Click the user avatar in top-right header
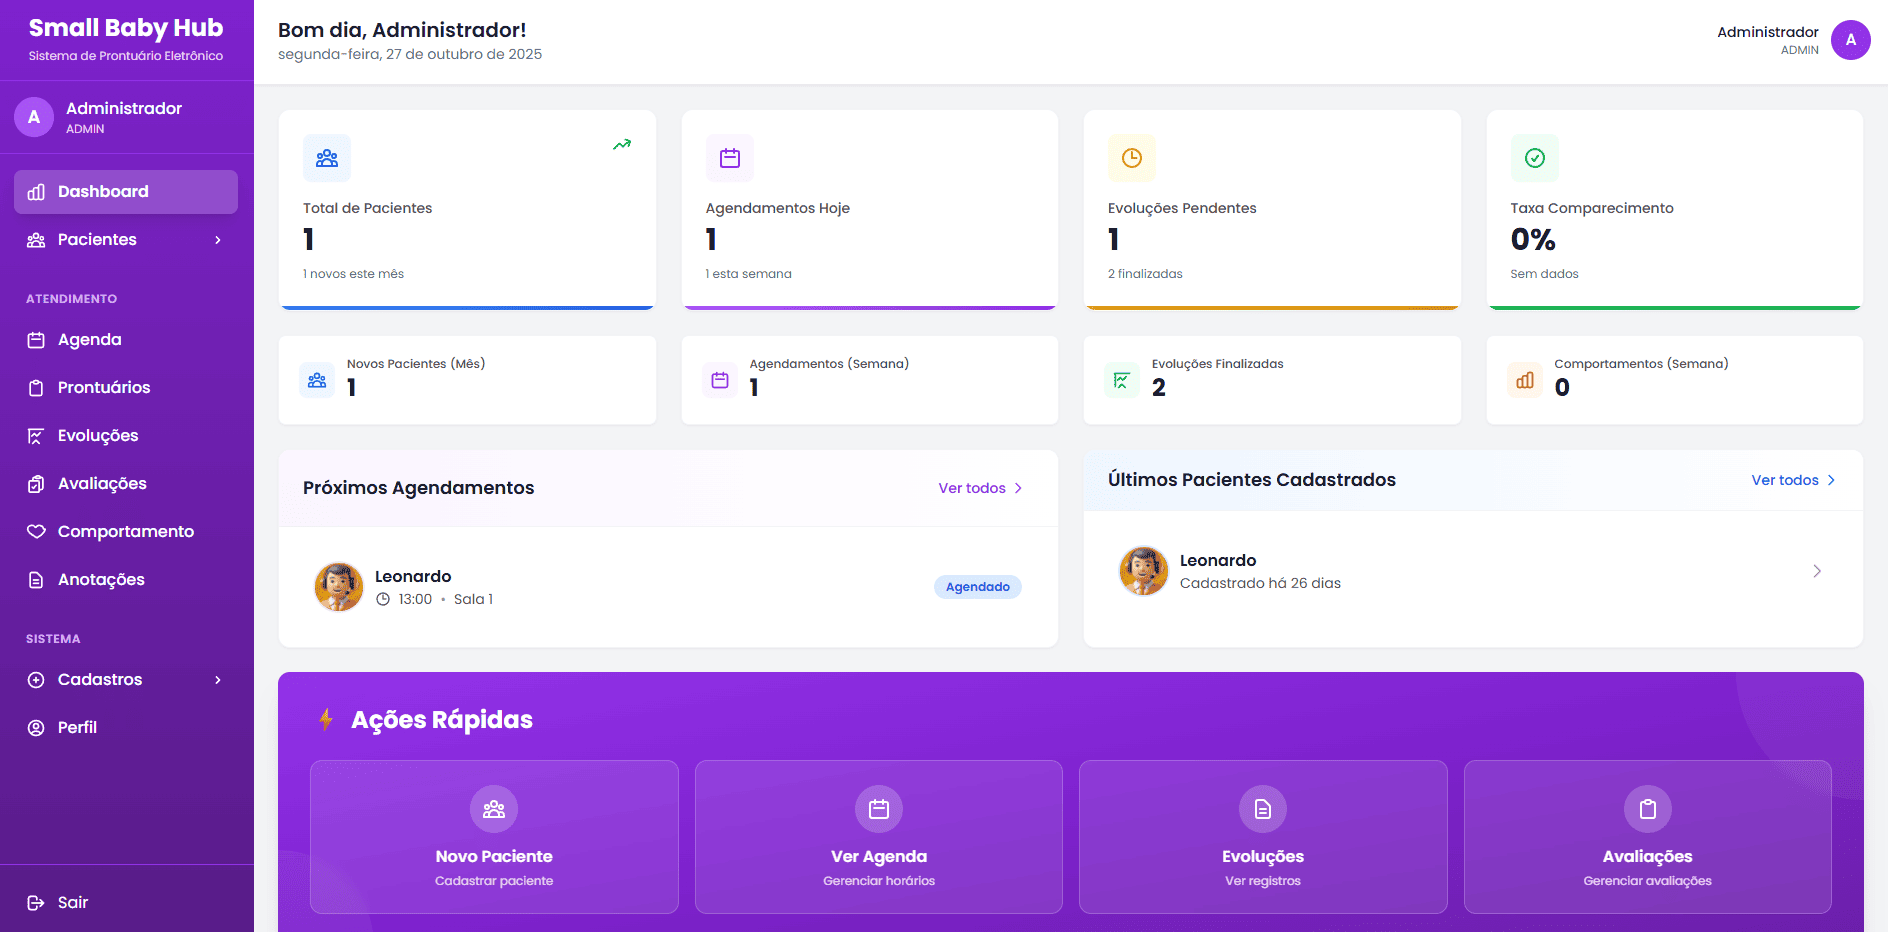 coord(1850,40)
